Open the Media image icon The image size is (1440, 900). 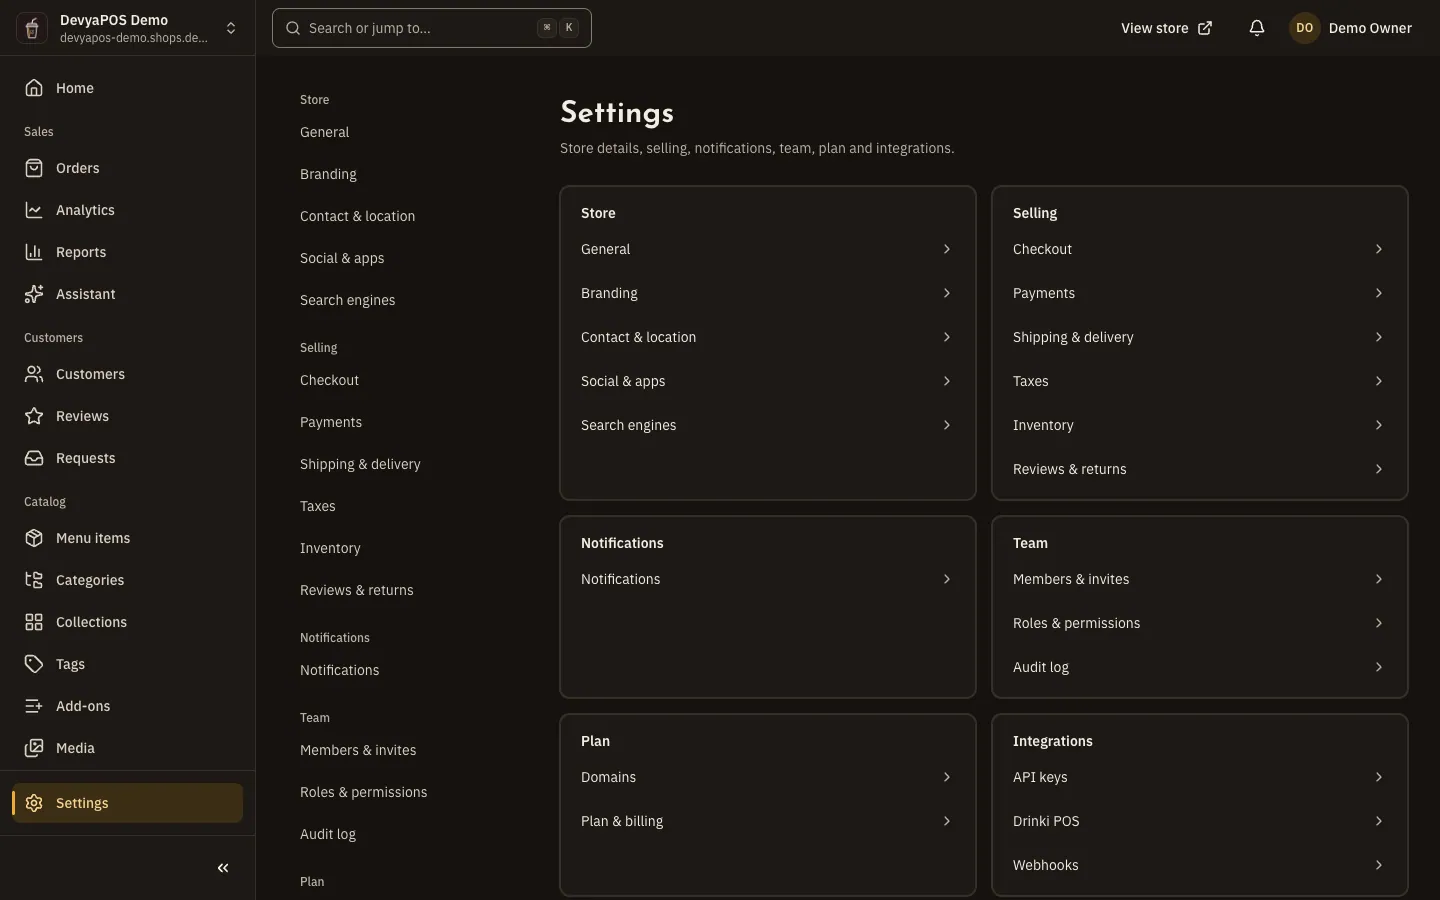pyautogui.click(x=34, y=748)
